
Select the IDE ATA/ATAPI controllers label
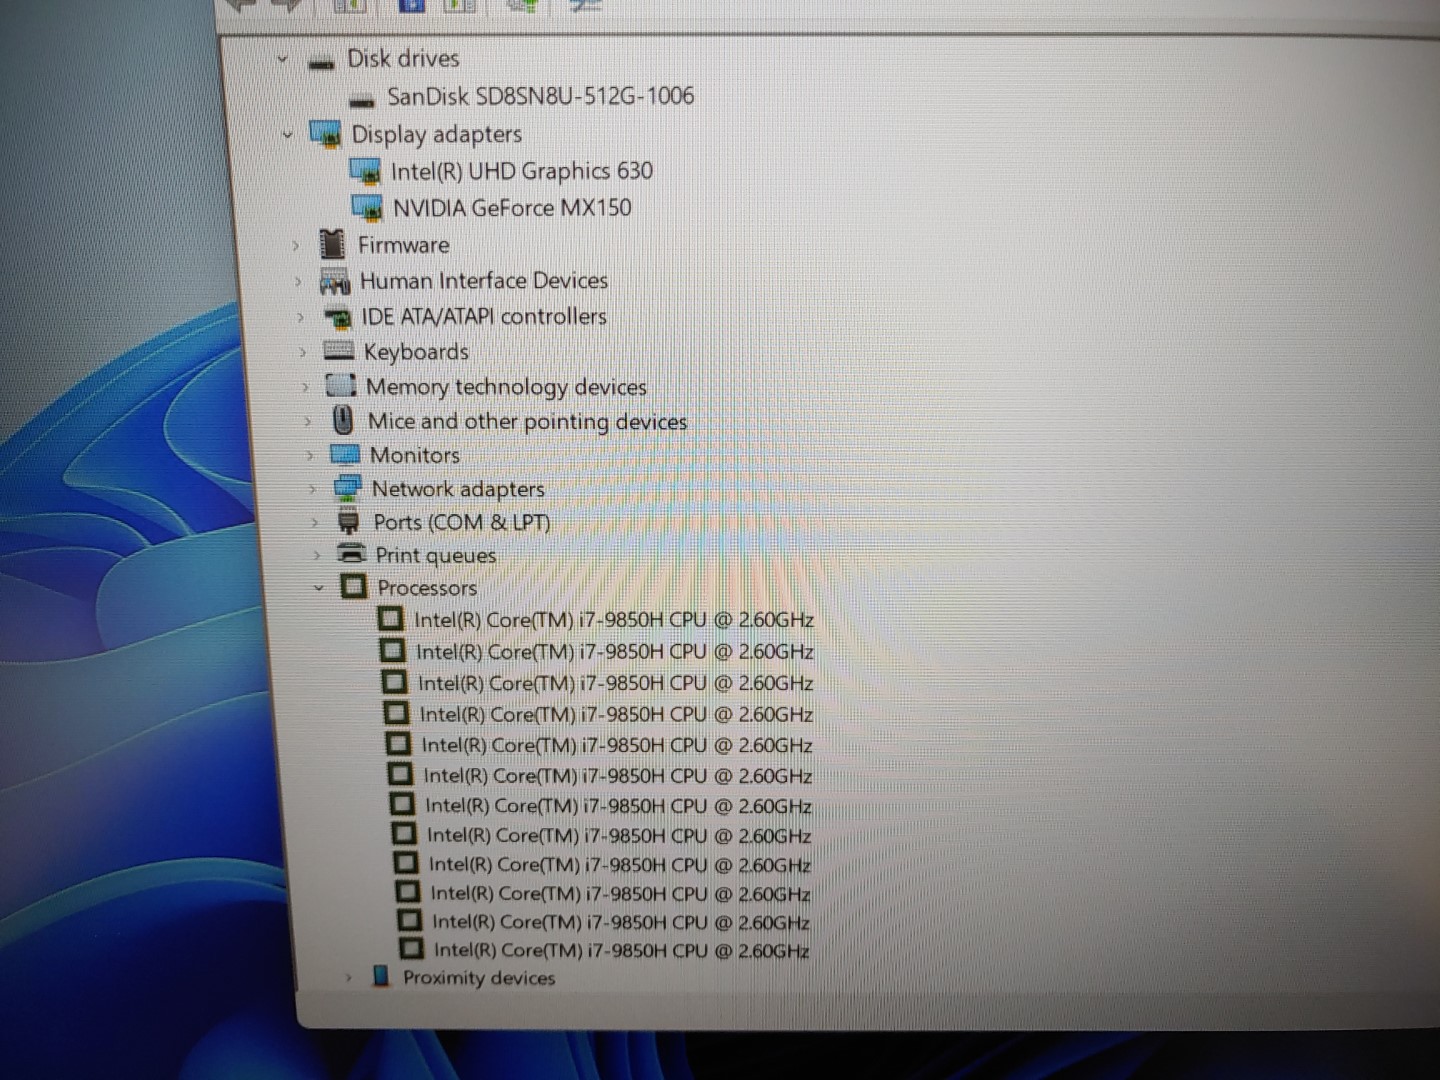[484, 317]
